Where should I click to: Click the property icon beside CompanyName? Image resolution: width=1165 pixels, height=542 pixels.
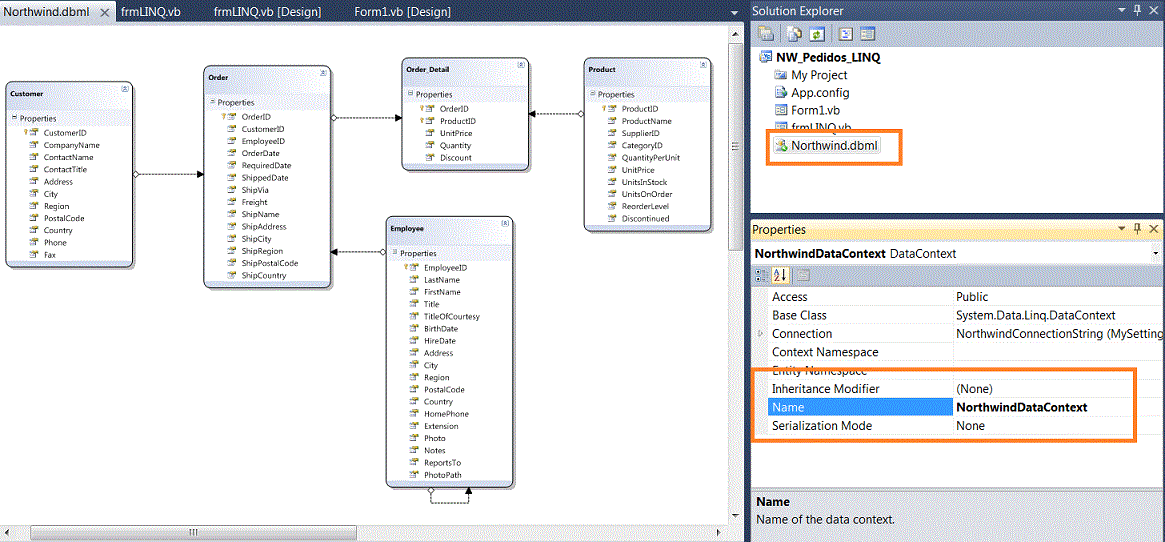tap(33, 145)
